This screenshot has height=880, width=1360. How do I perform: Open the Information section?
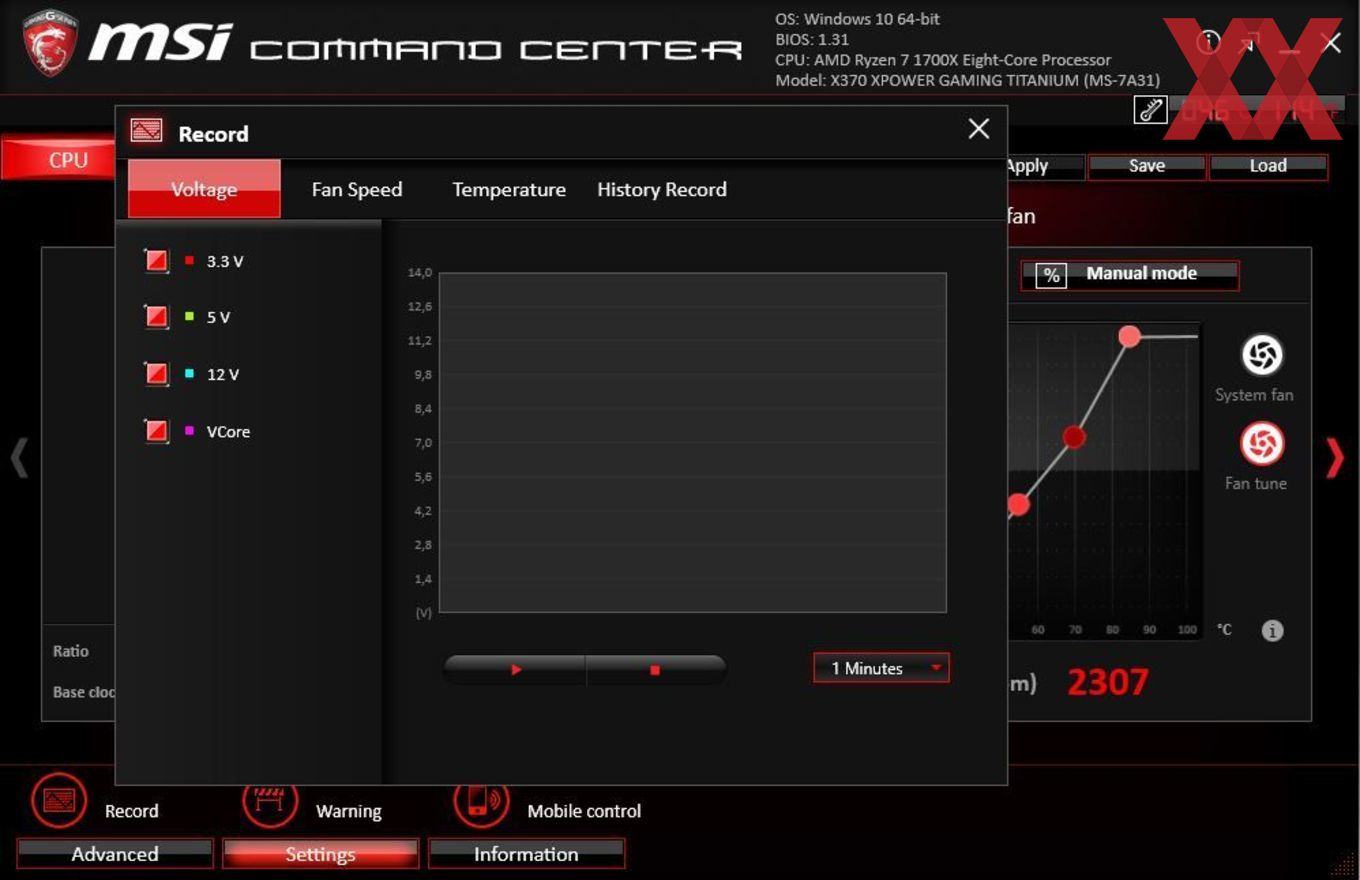click(526, 854)
